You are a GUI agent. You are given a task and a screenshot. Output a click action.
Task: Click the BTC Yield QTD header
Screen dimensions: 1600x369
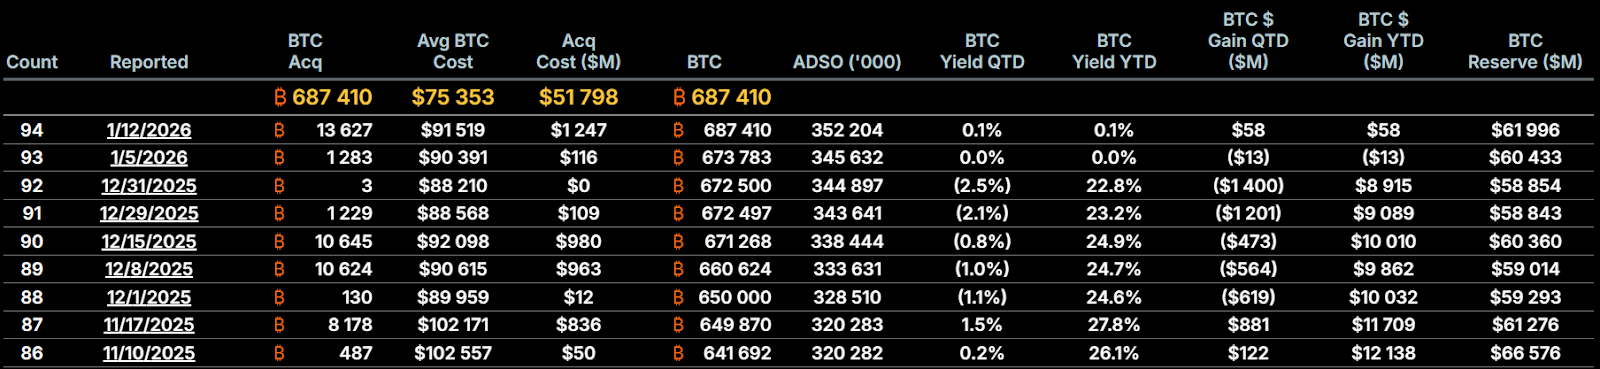(x=982, y=51)
